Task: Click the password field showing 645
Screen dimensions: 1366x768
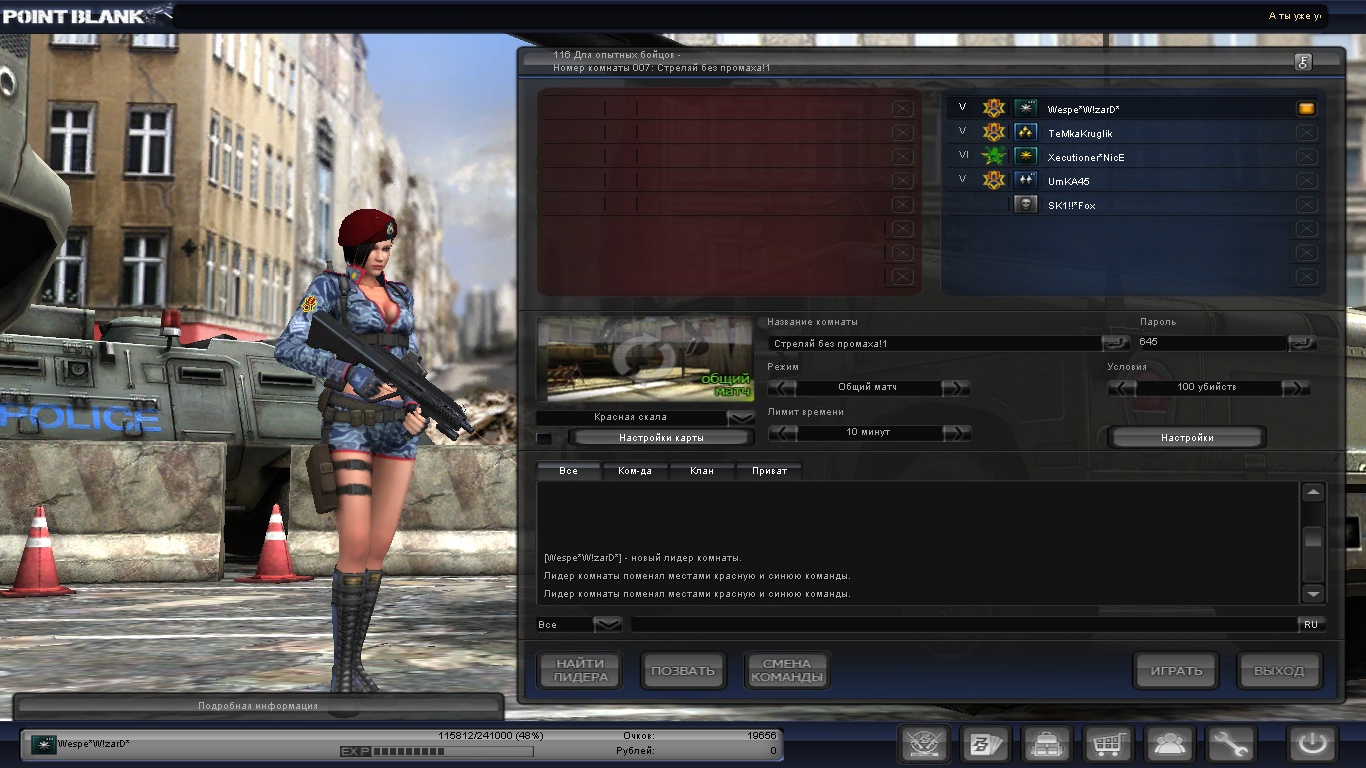Action: tap(1211, 343)
